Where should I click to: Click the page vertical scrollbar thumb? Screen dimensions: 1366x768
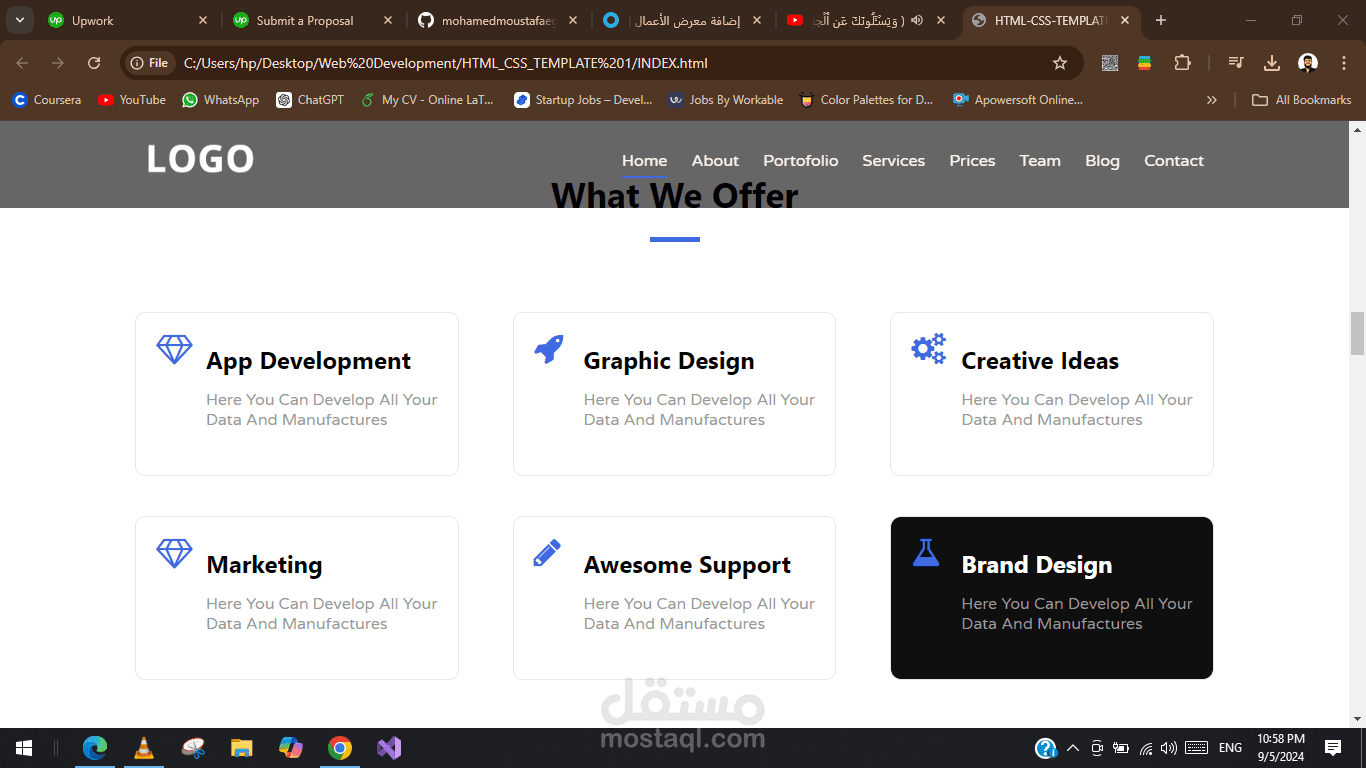(1357, 333)
